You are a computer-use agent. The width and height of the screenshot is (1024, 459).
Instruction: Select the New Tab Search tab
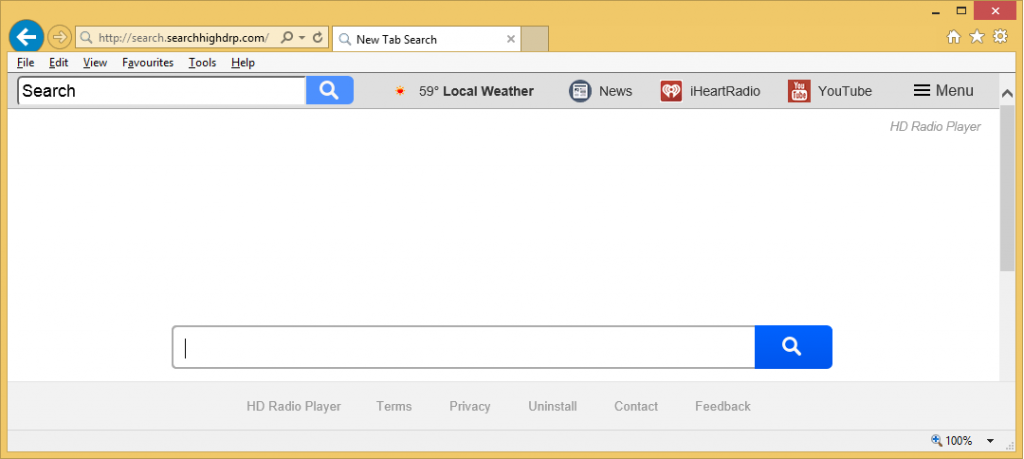point(427,39)
